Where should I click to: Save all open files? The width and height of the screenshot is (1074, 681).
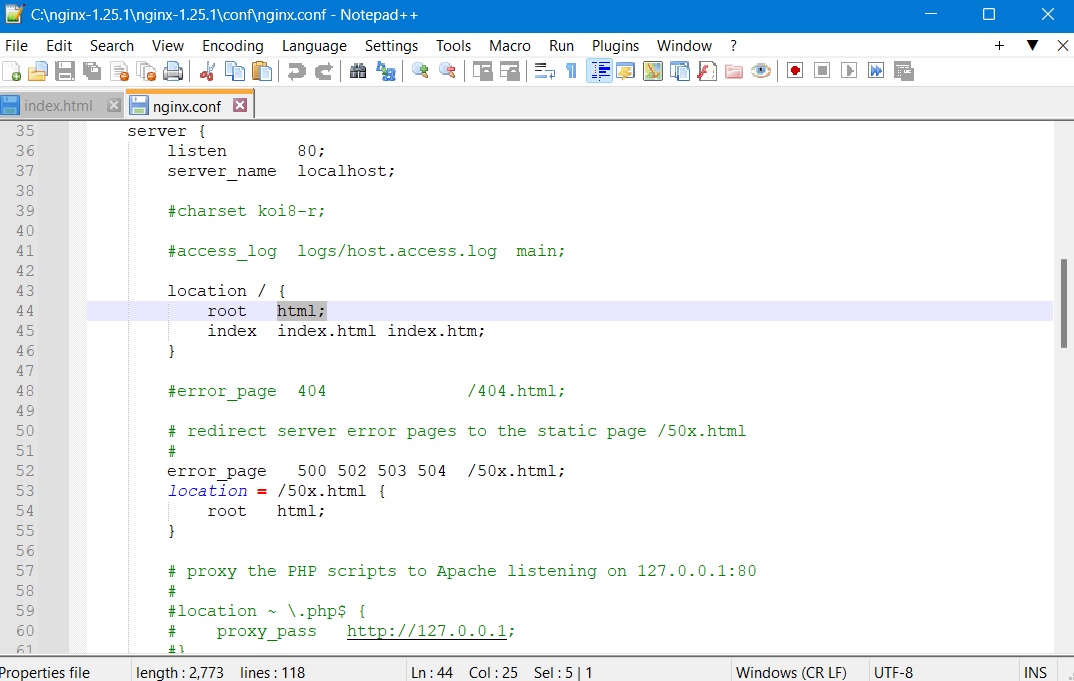(91, 70)
